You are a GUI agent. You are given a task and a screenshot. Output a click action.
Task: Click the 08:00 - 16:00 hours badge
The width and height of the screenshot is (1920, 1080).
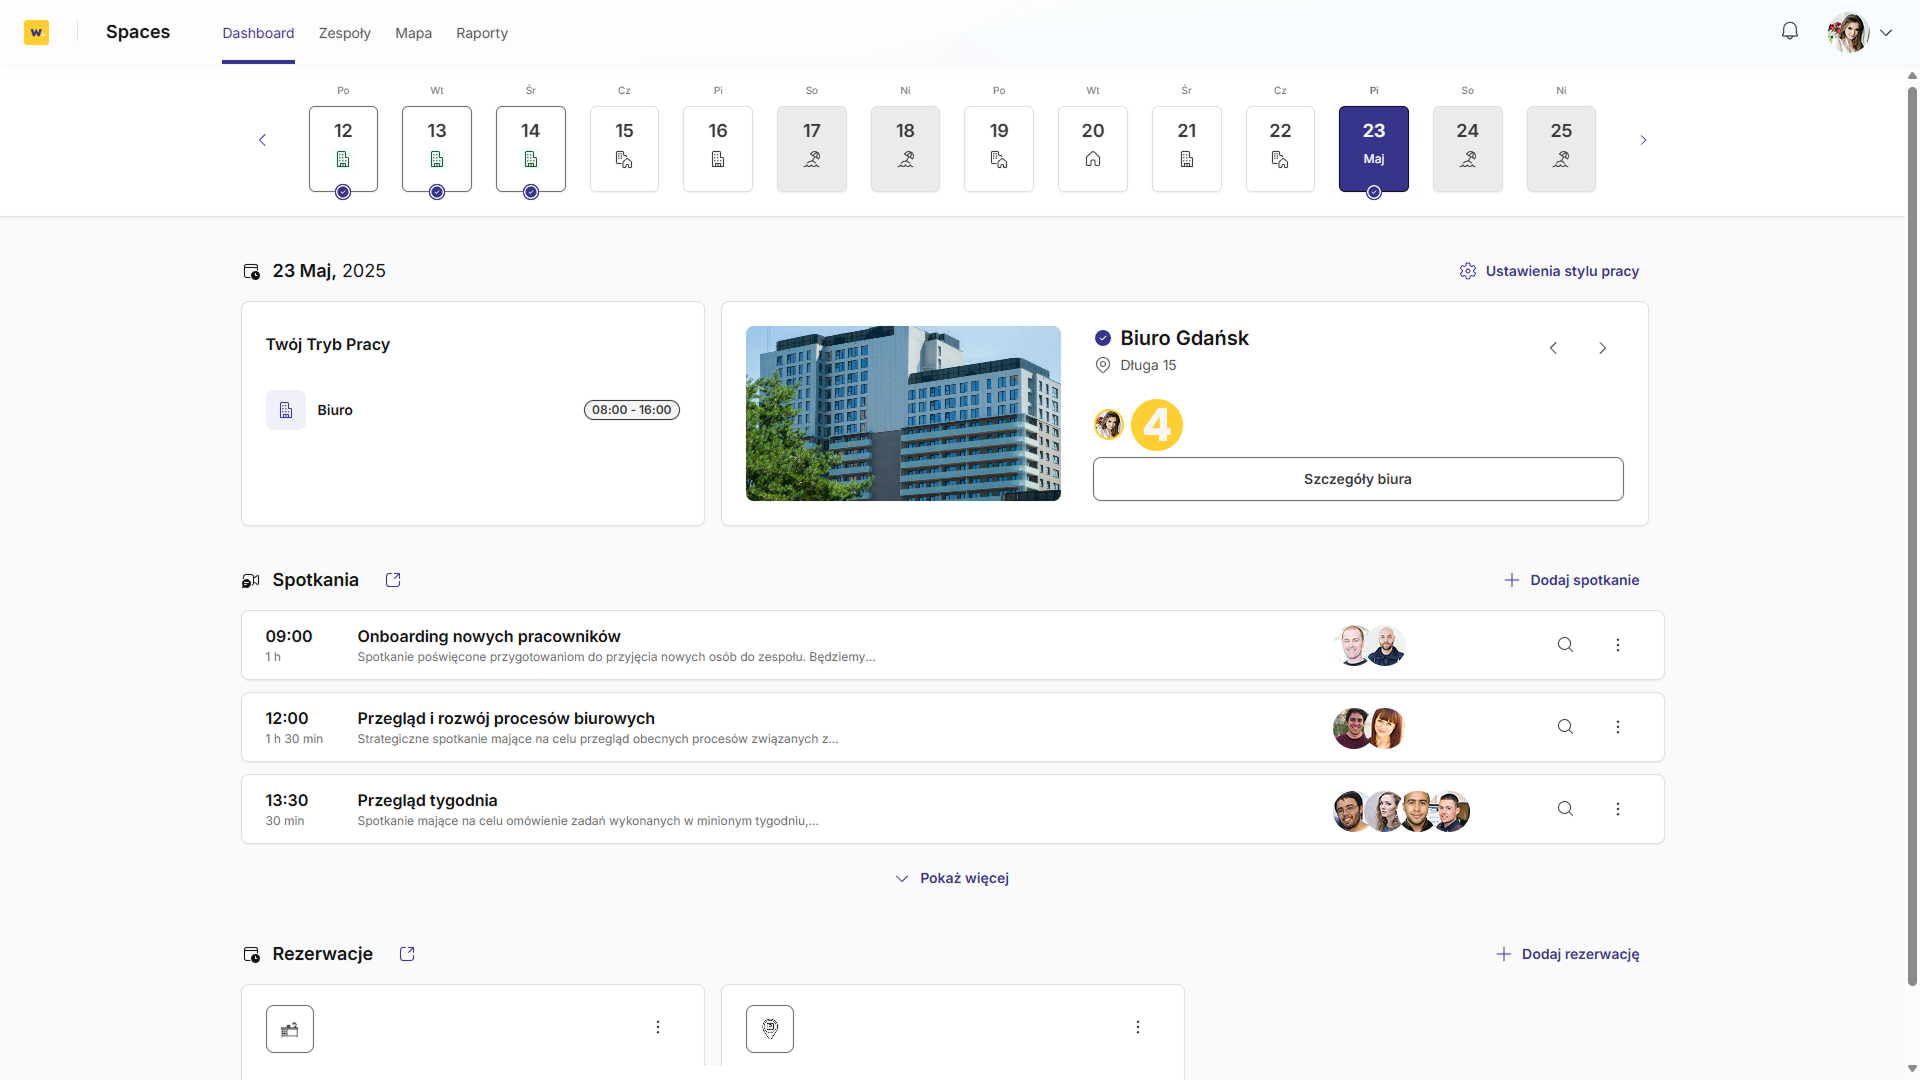[632, 410]
